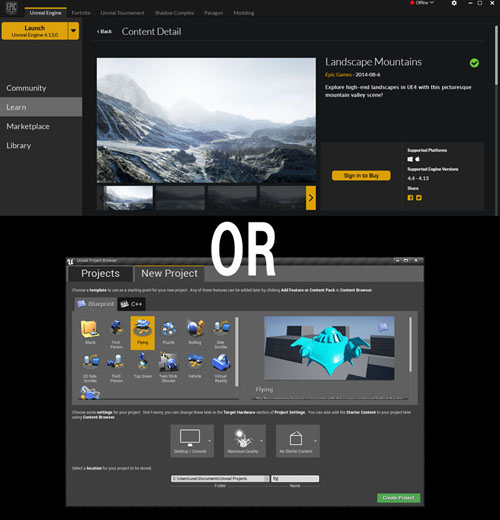Select the Blank project template
This screenshot has height=520, width=500.
[90, 332]
